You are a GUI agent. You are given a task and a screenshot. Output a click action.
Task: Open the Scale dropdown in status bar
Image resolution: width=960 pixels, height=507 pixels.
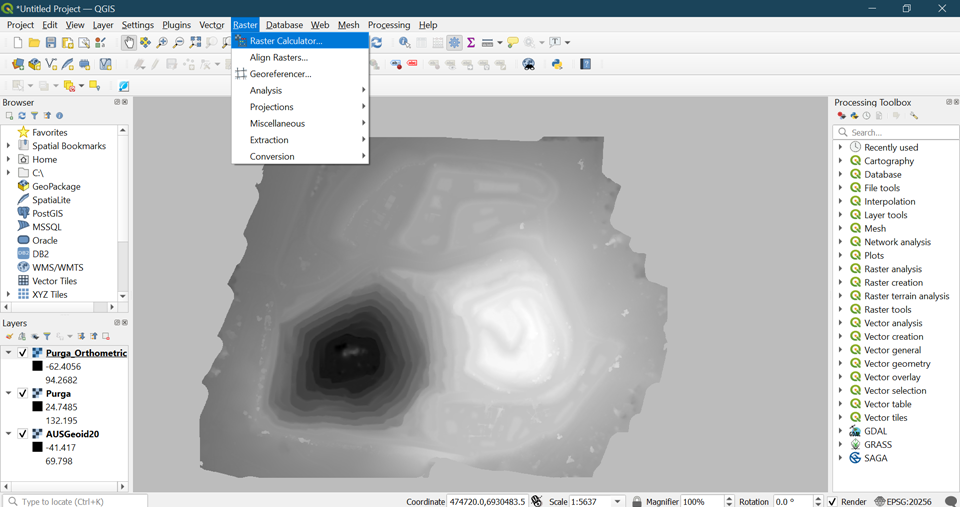[x=617, y=501]
